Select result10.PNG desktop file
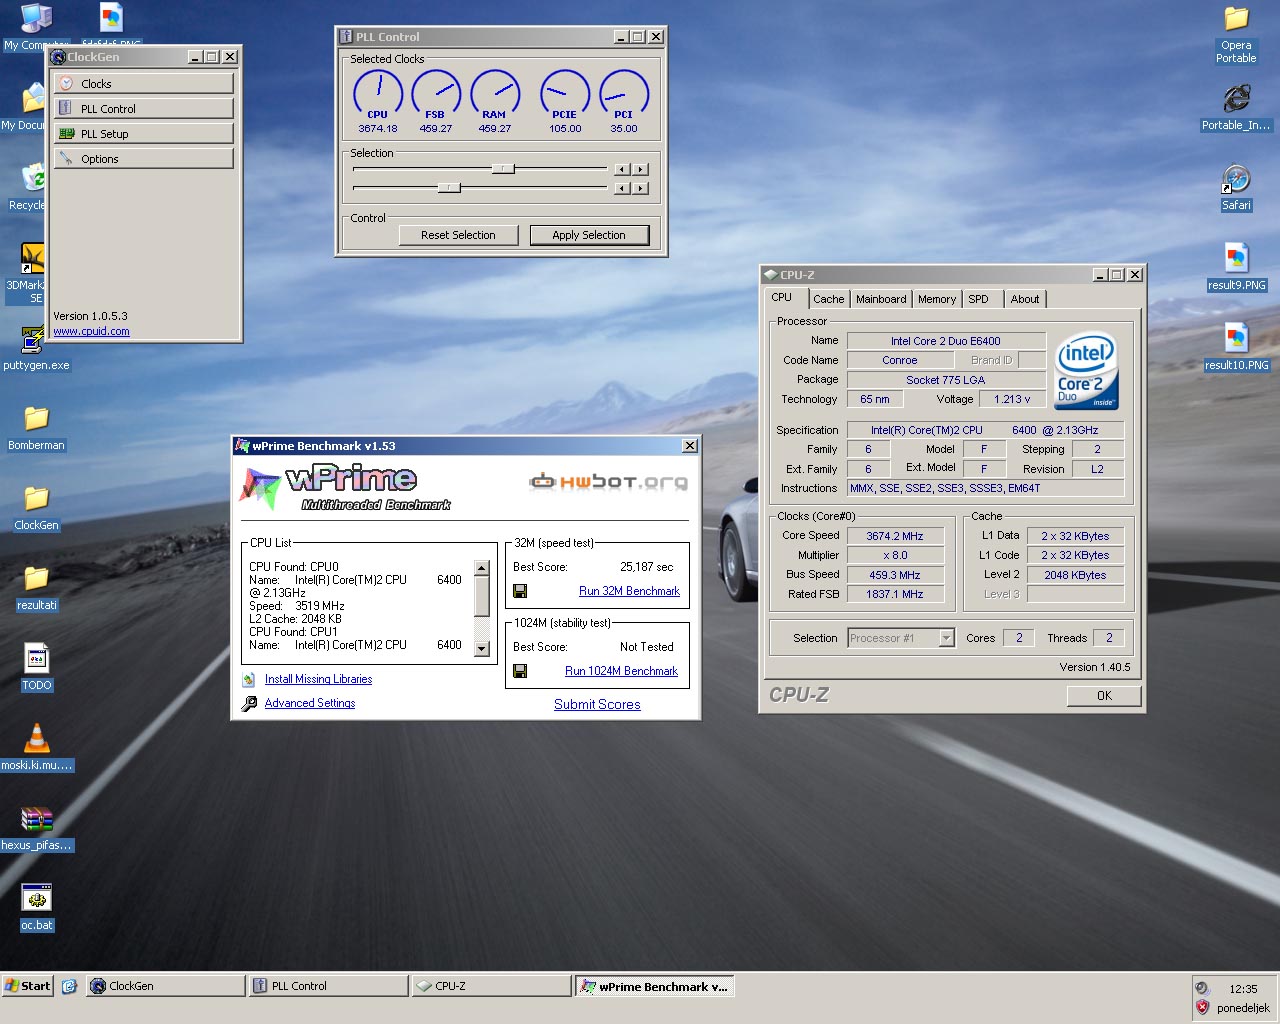This screenshot has height=1024, width=1280. pos(1236,347)
